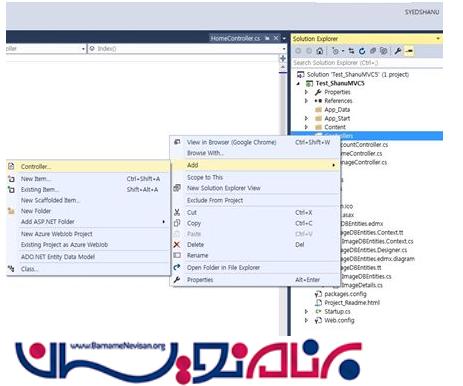Expand the References node

click(306, 101)
